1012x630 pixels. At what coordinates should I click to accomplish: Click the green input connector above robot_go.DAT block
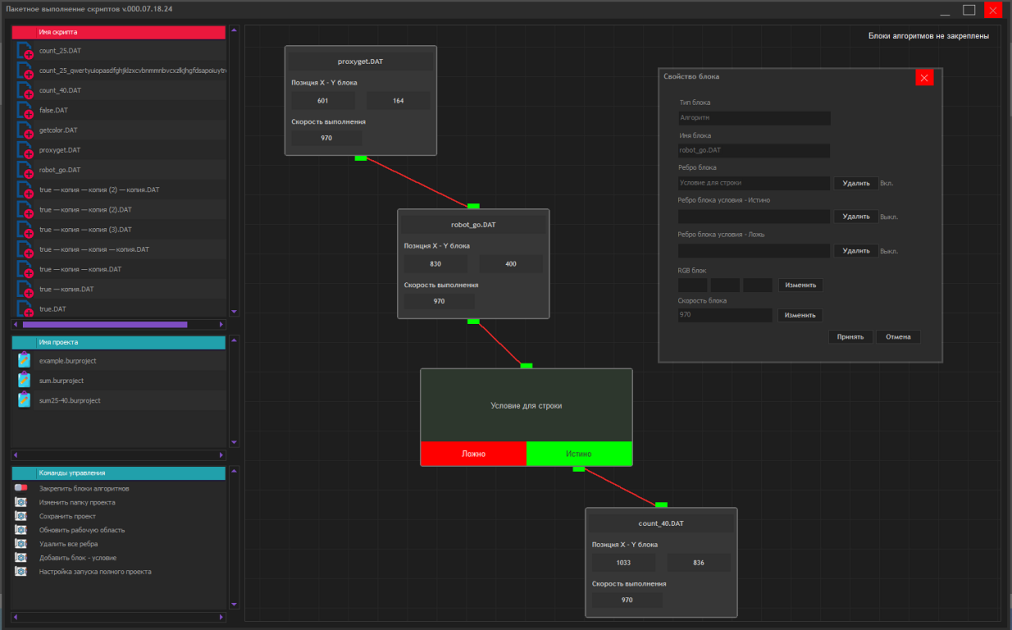[473, 206]
